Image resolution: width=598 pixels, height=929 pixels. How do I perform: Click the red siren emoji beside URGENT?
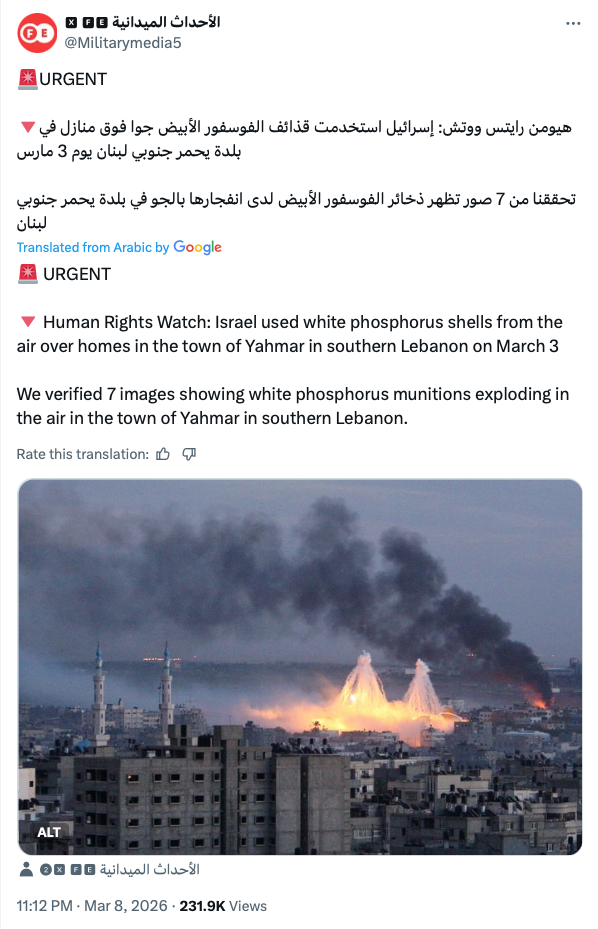tap(27, 79)
